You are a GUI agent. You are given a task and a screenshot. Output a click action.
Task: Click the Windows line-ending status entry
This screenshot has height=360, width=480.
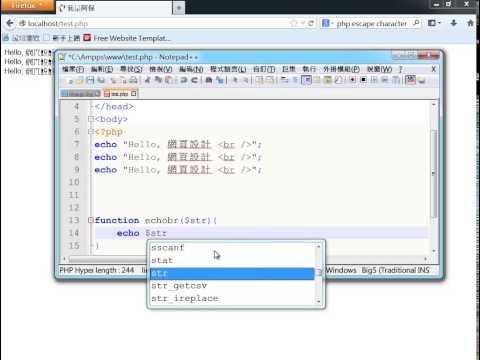[x=341, y=270]
